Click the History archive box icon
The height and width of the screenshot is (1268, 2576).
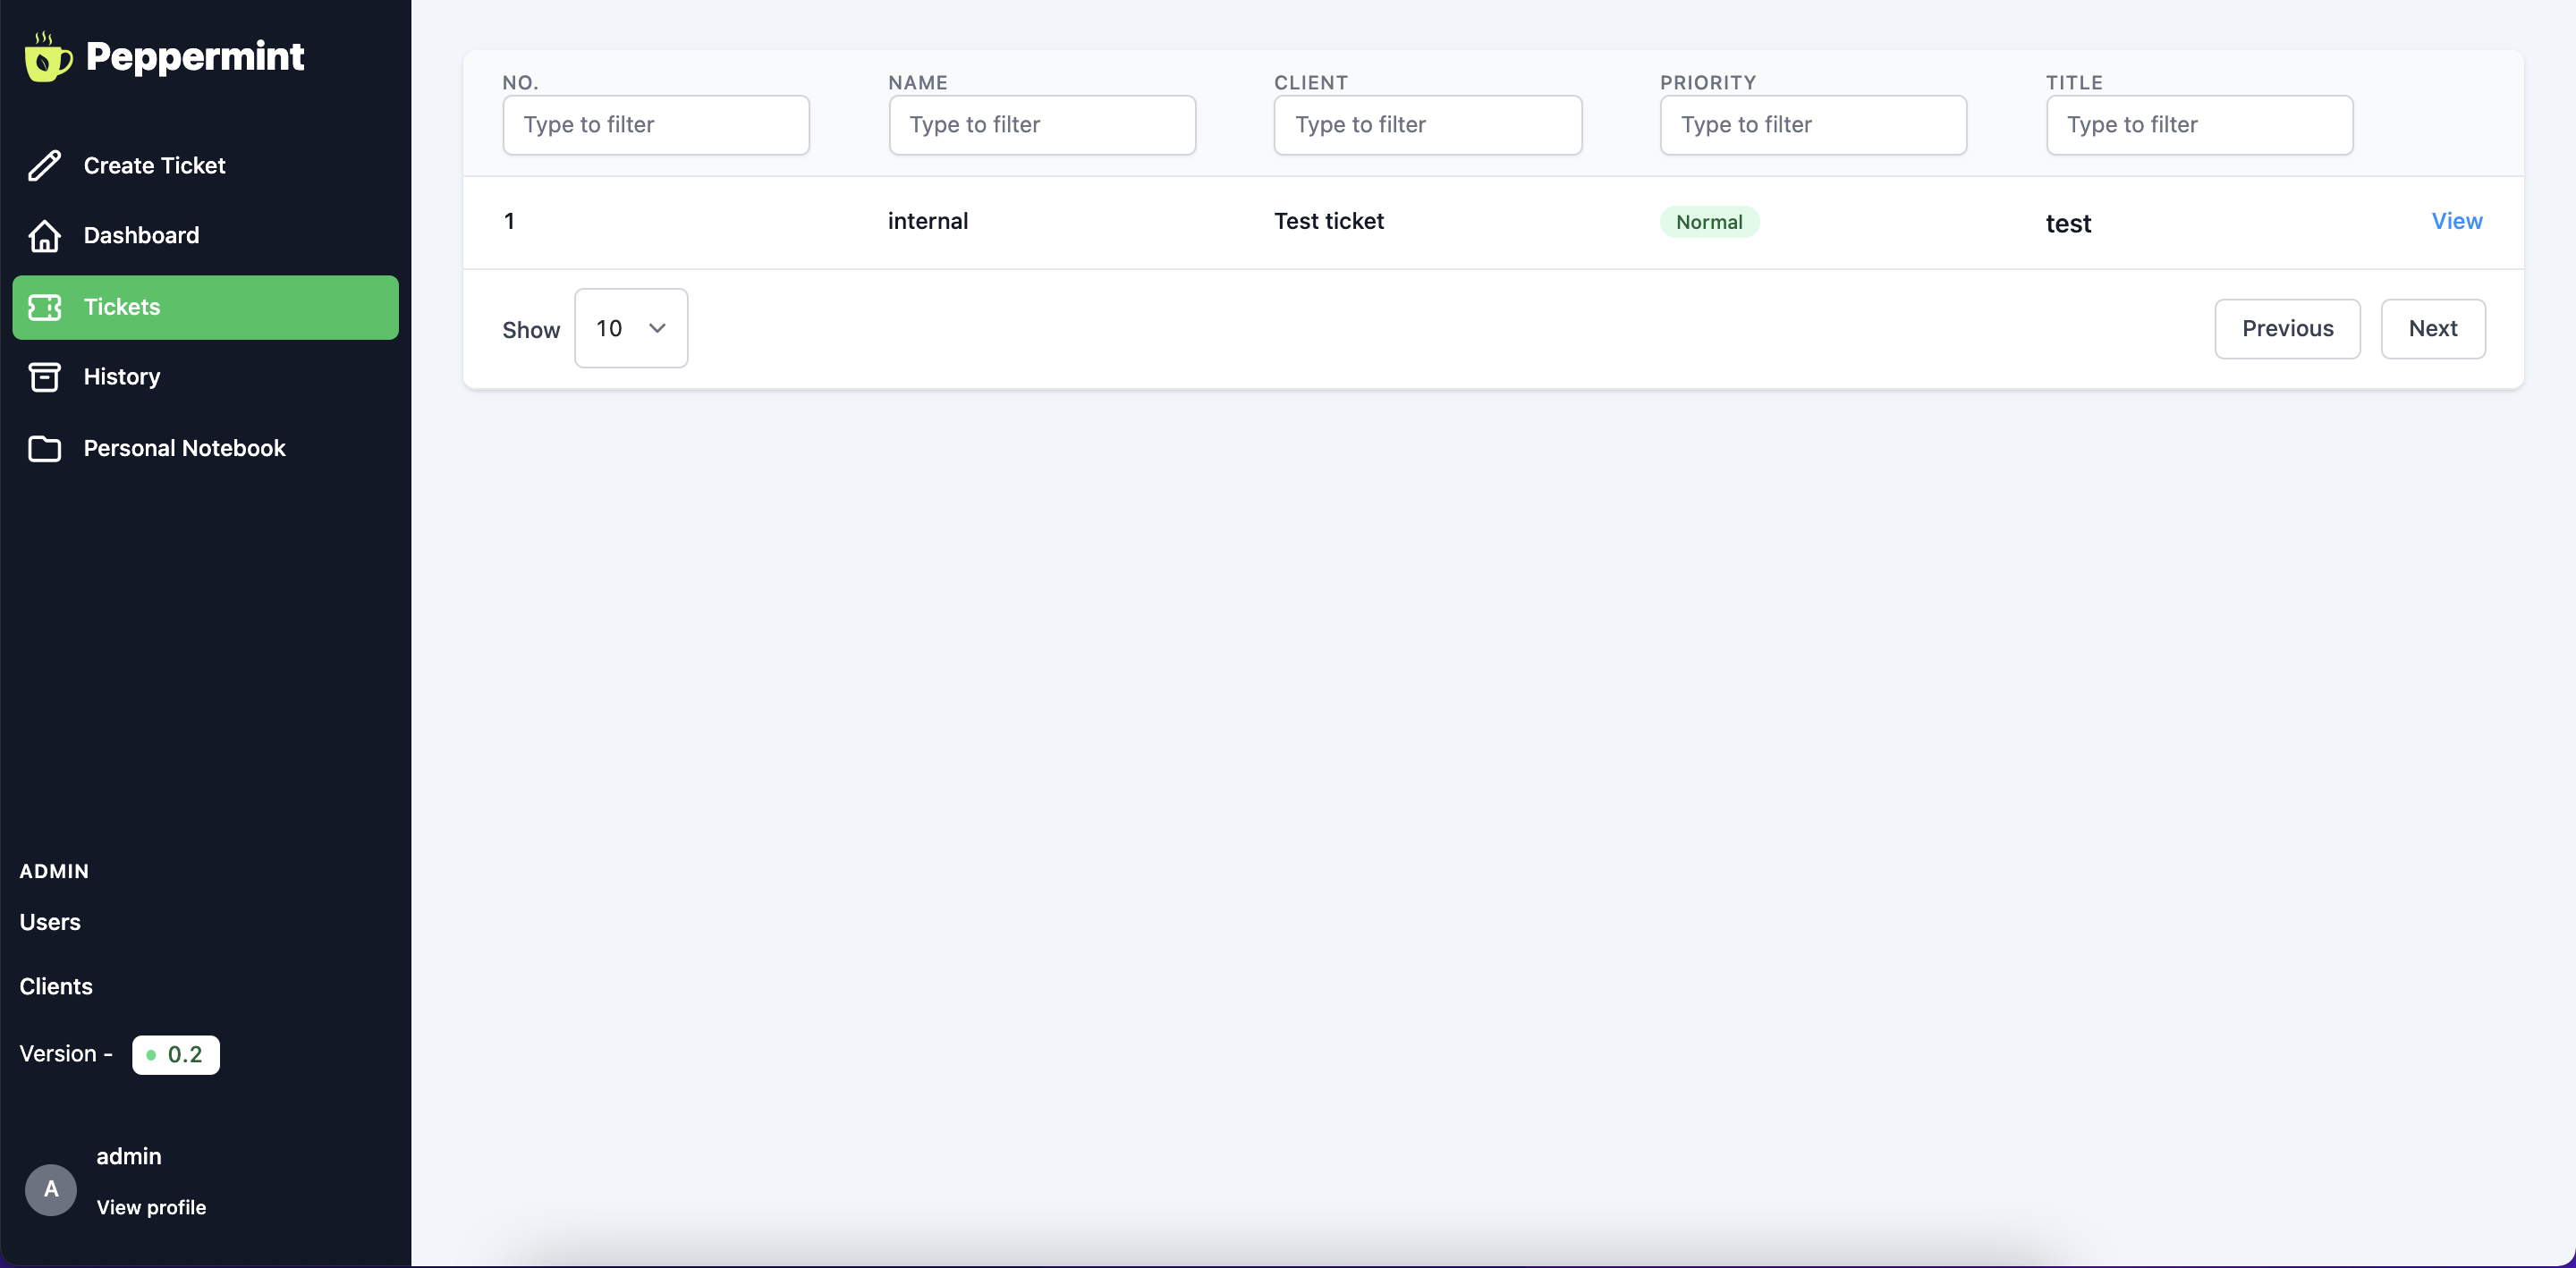click(44, 377)
